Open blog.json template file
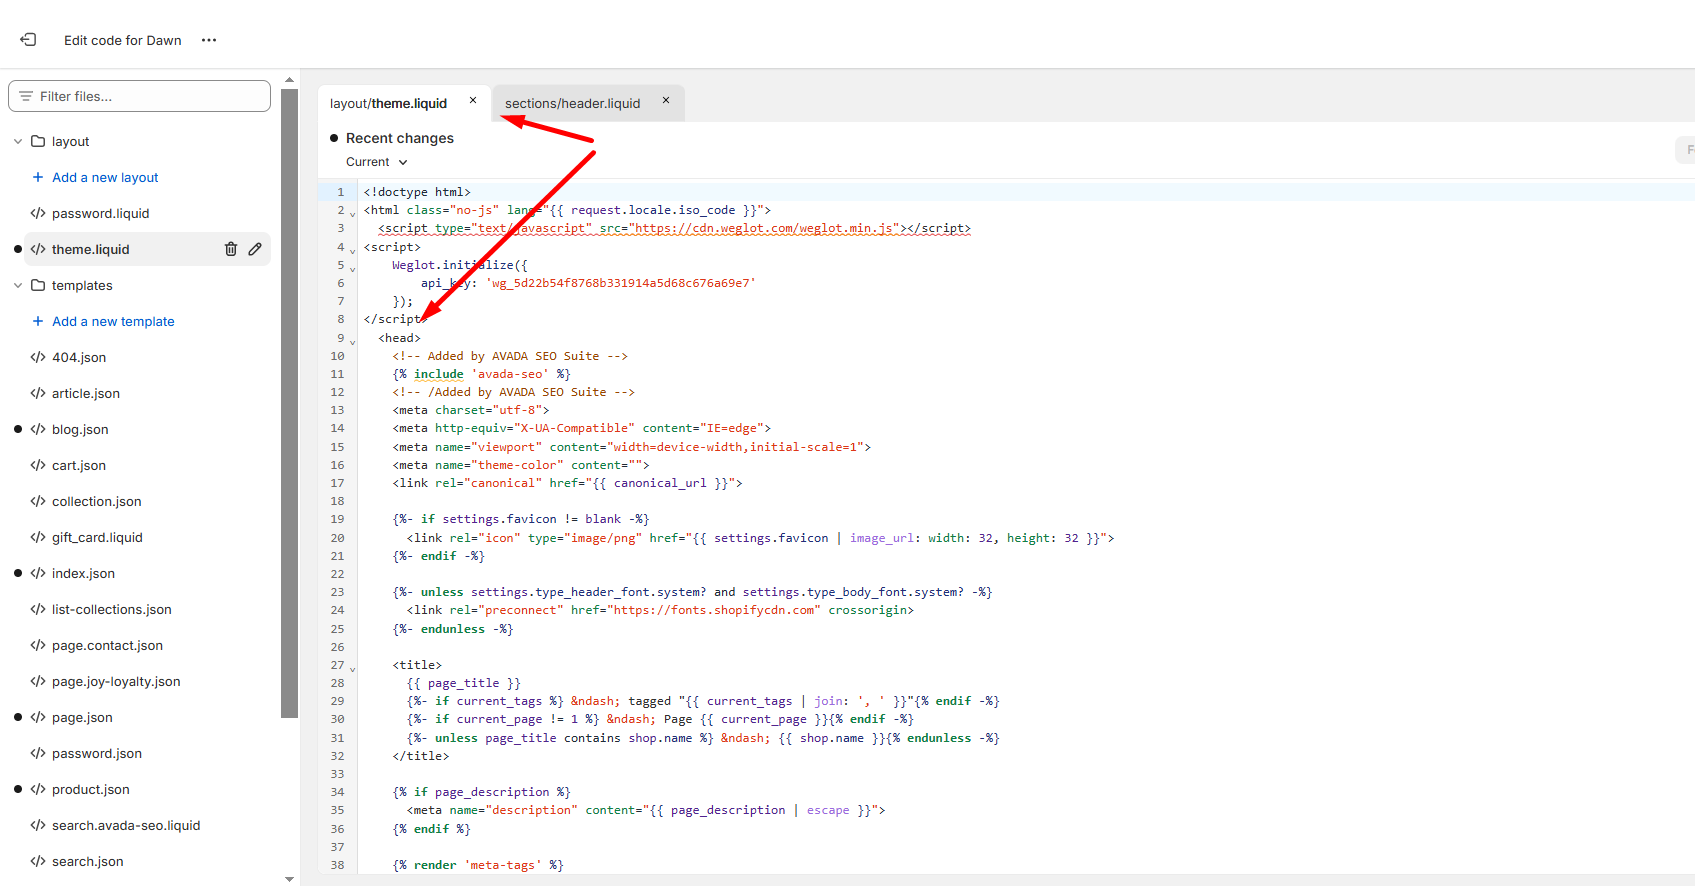Image resolution: width=1695 pixels, height=886 pixels. (80, 429)
